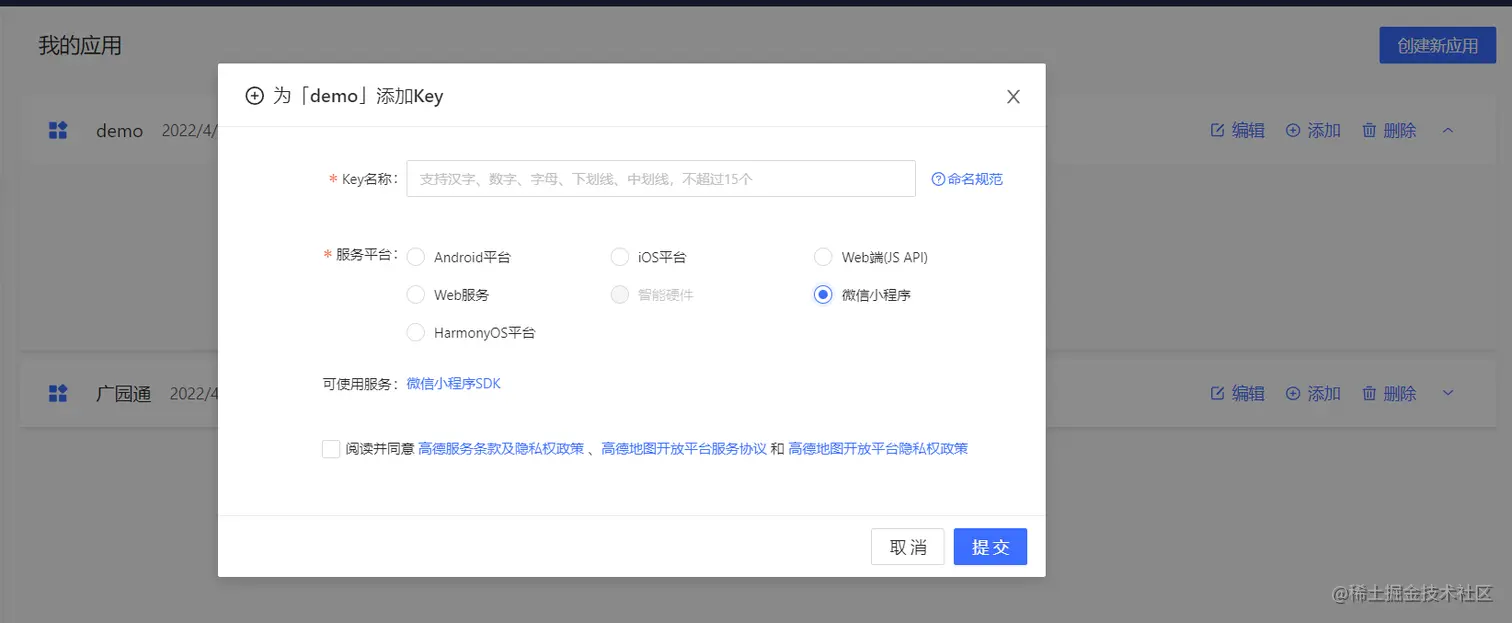Collapse the demo app row chevron

click(1448, 130)
